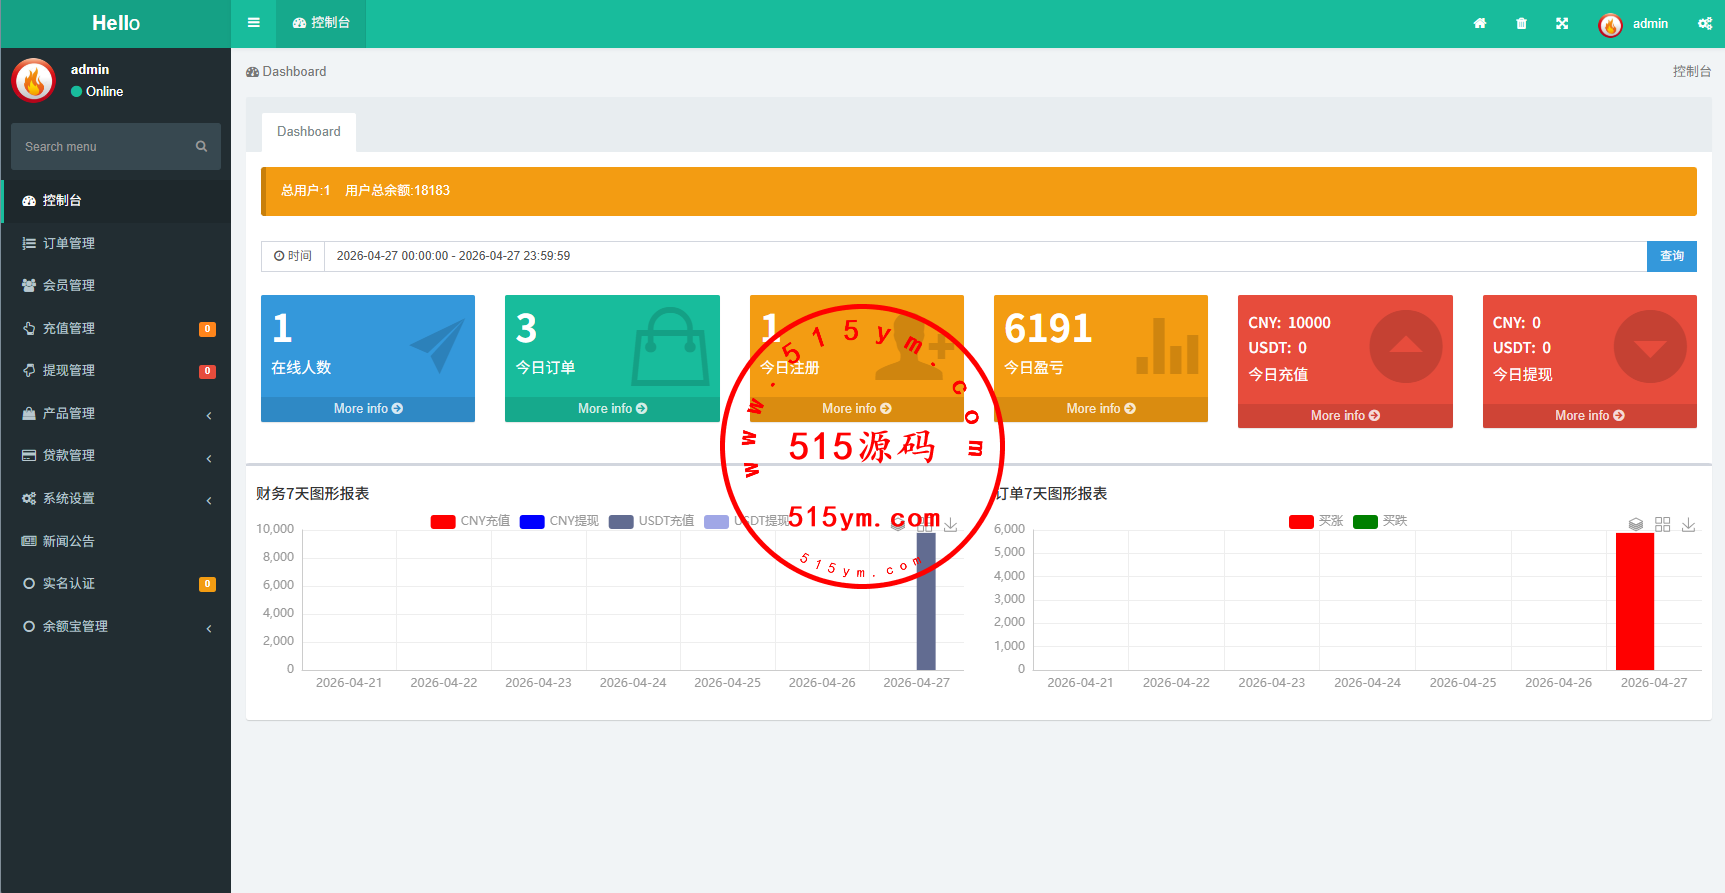The height and width of the screenshot is (893, 1725).
Task: Click the search magnifier in menu search
Action: pyautogui.click(x=201, y=146)
